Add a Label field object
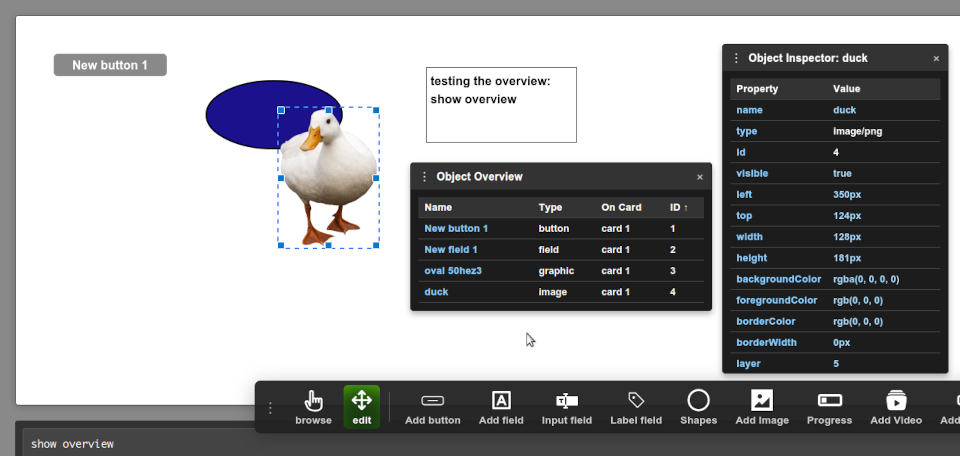The width and height of the screenshot is (960, 456). click(636, 407)
